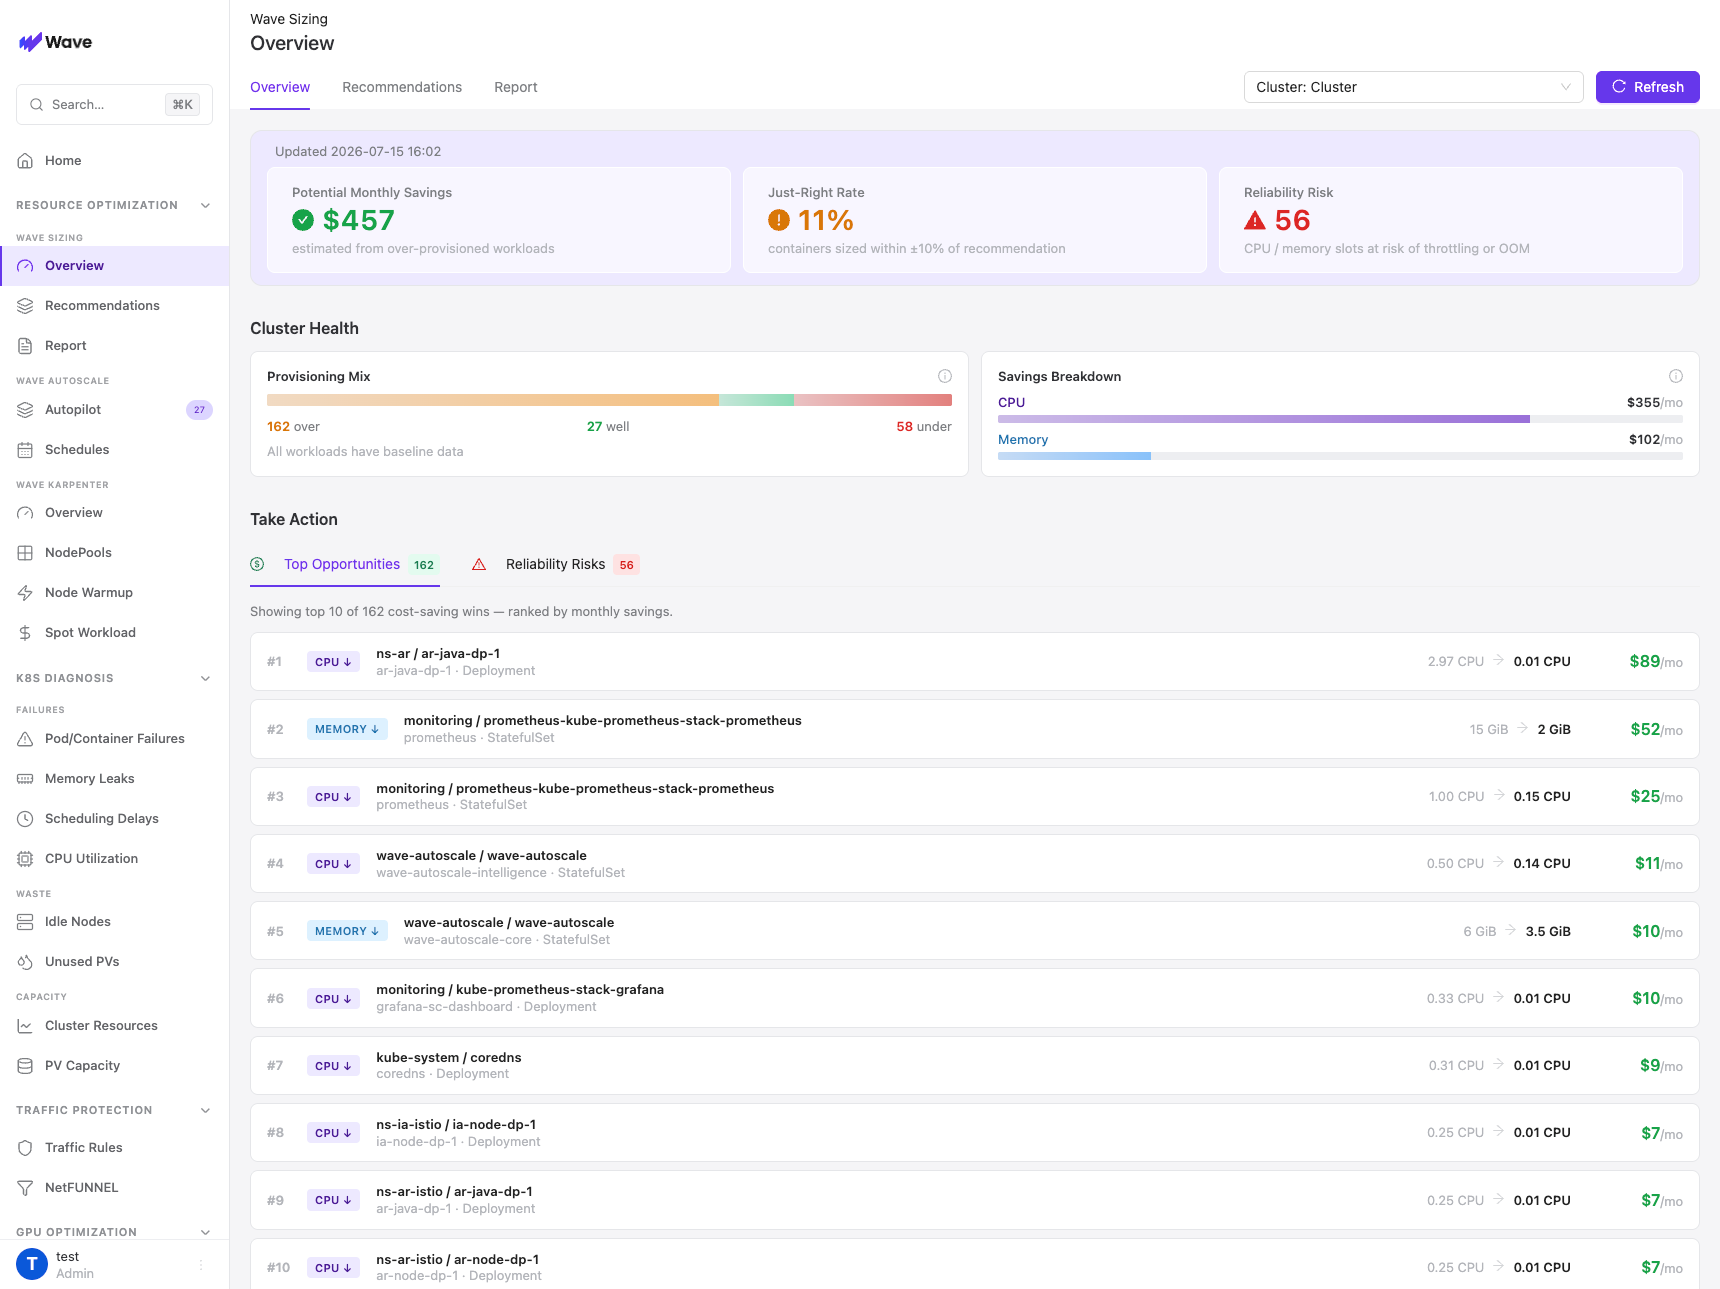This screenshot has height=1289, width=1720.
Task: Click the Autopilot stack icon
Action: [25, 410]
